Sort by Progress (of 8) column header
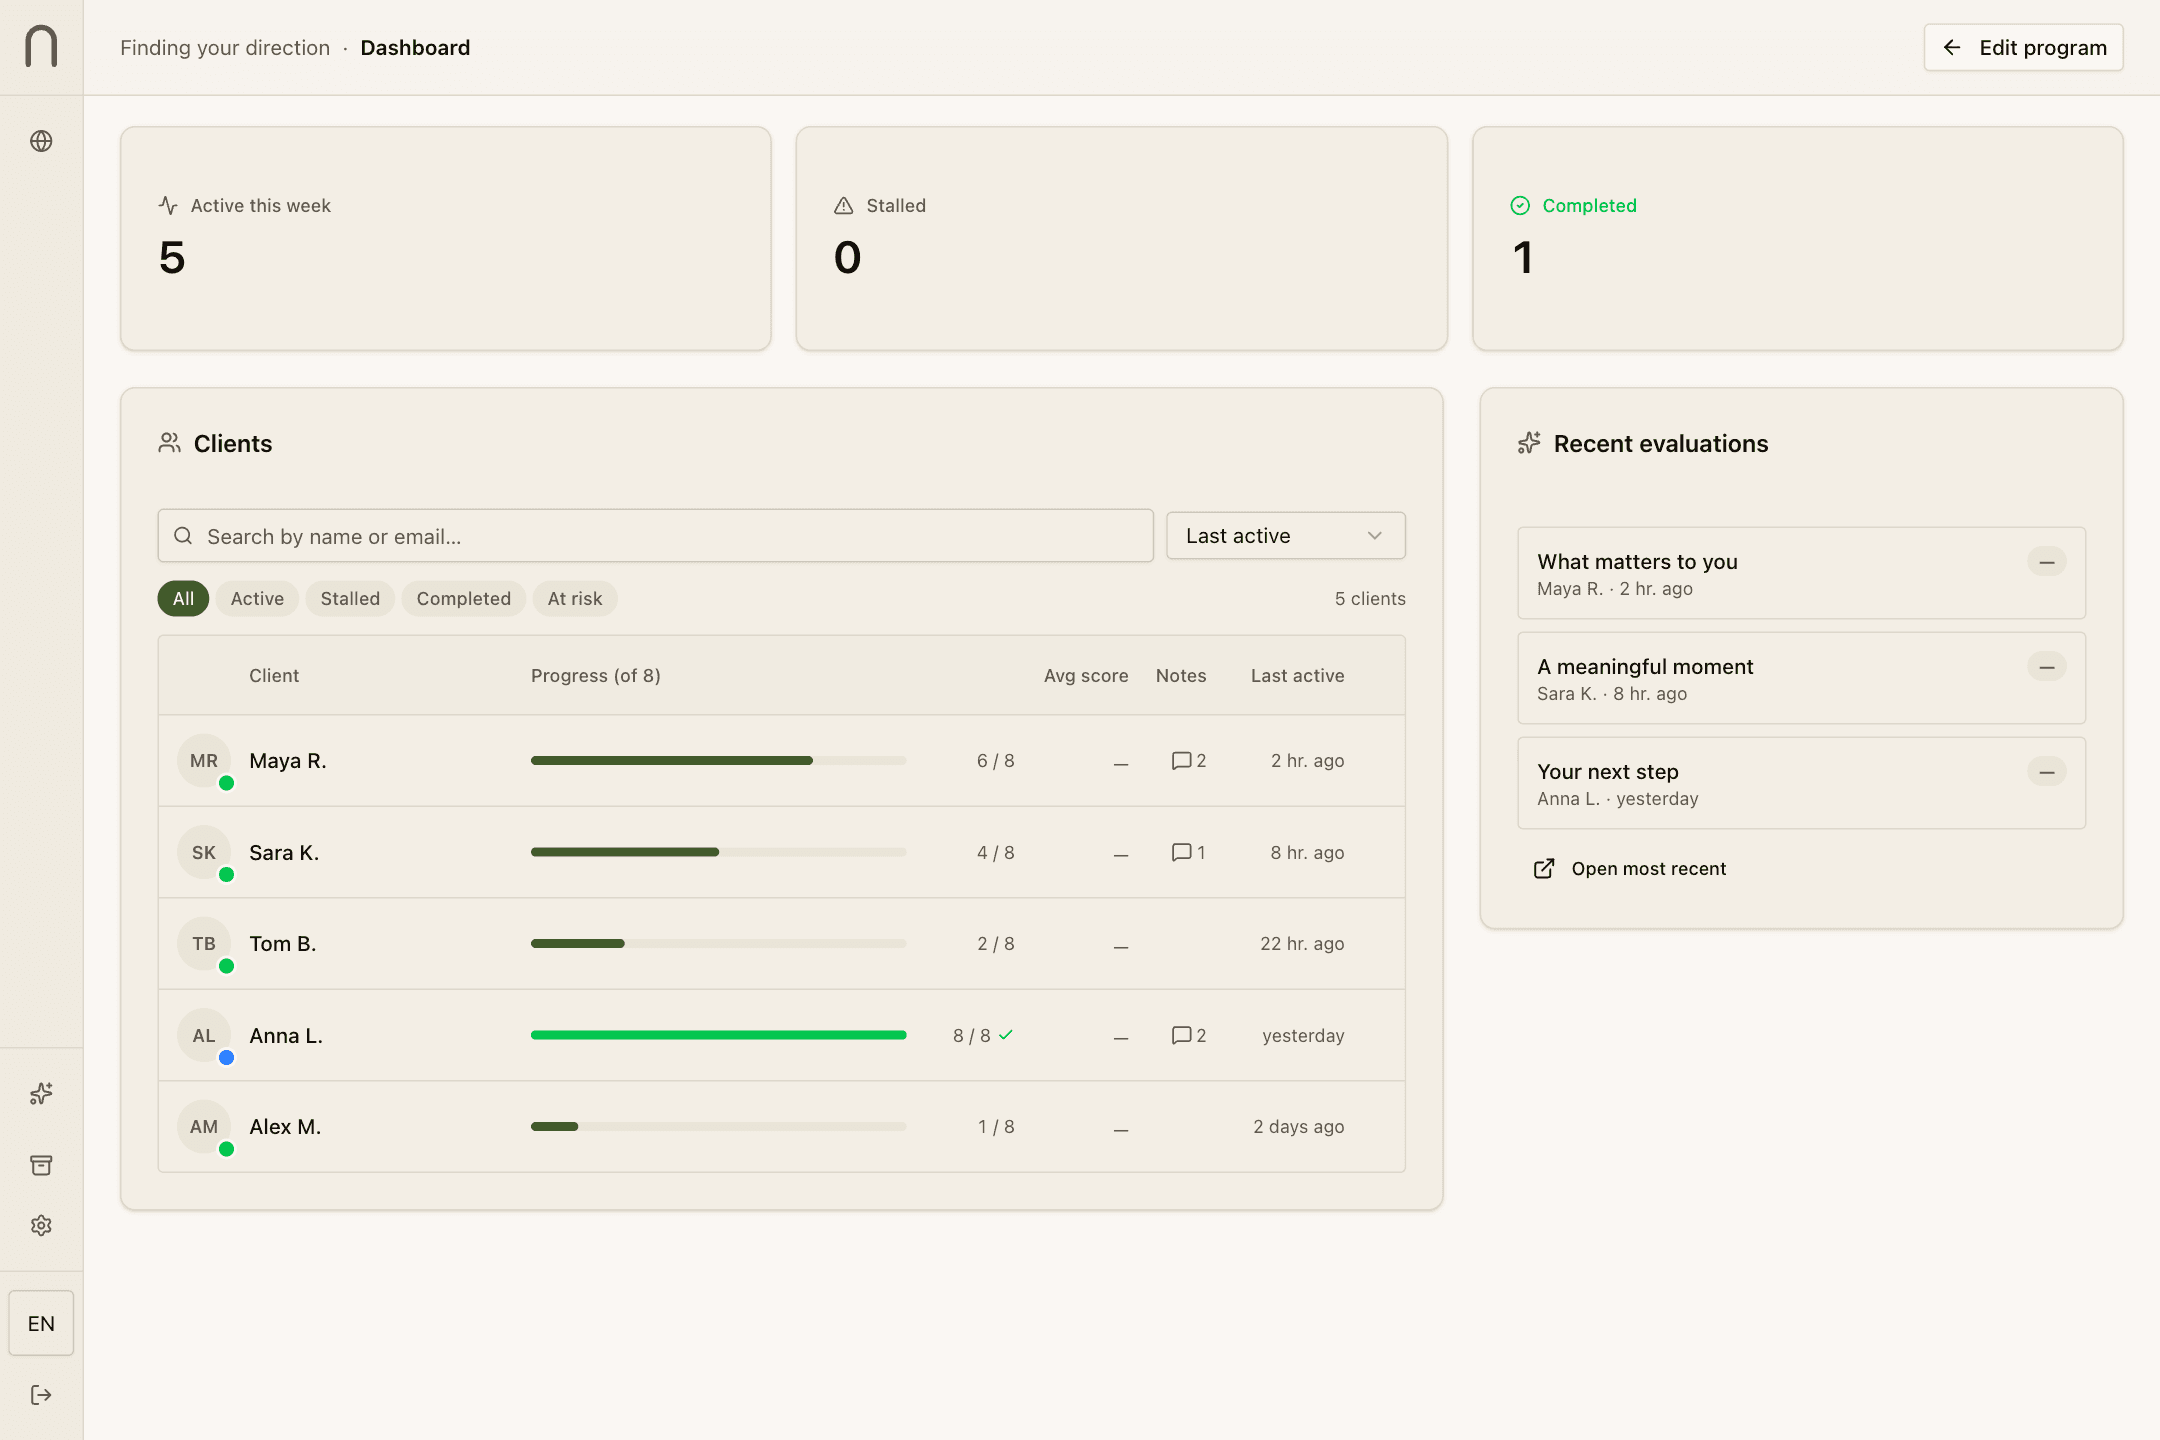The image size is (2160, 1440). (595, 676)
